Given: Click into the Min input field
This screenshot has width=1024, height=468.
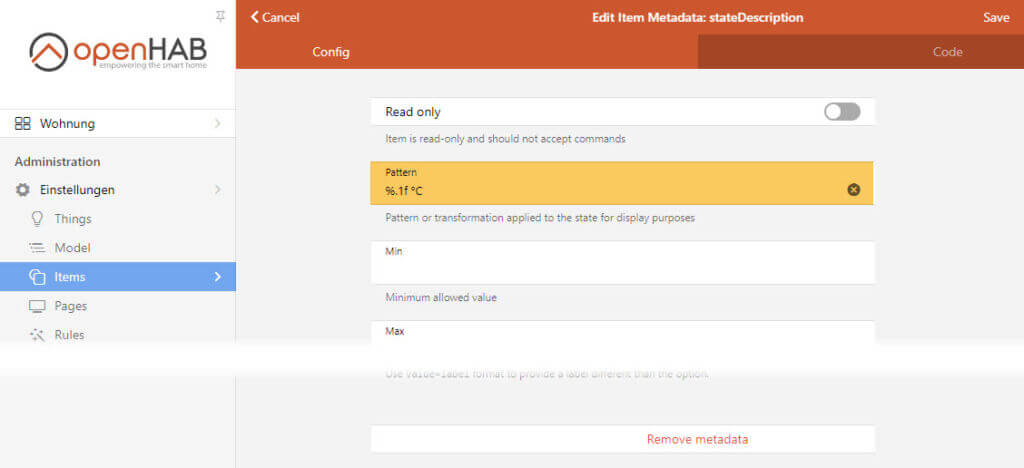Looking at the screenshot, I should tap(620, 270).
